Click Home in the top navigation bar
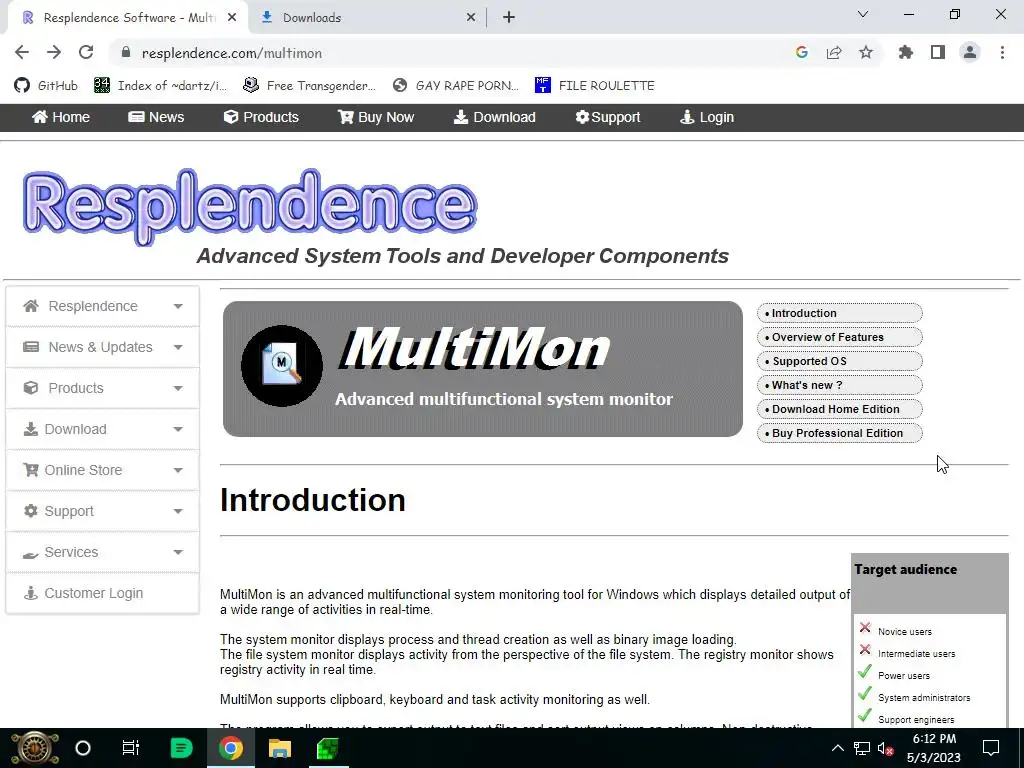This screenshot has height=768, width=1024. (61, 118)
